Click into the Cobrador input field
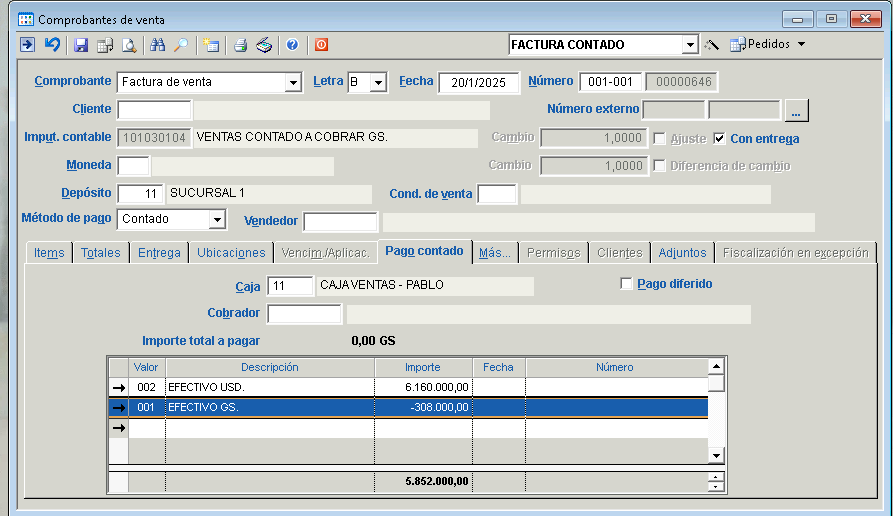This screenshot has height=516, width=893. pos(304,314)
